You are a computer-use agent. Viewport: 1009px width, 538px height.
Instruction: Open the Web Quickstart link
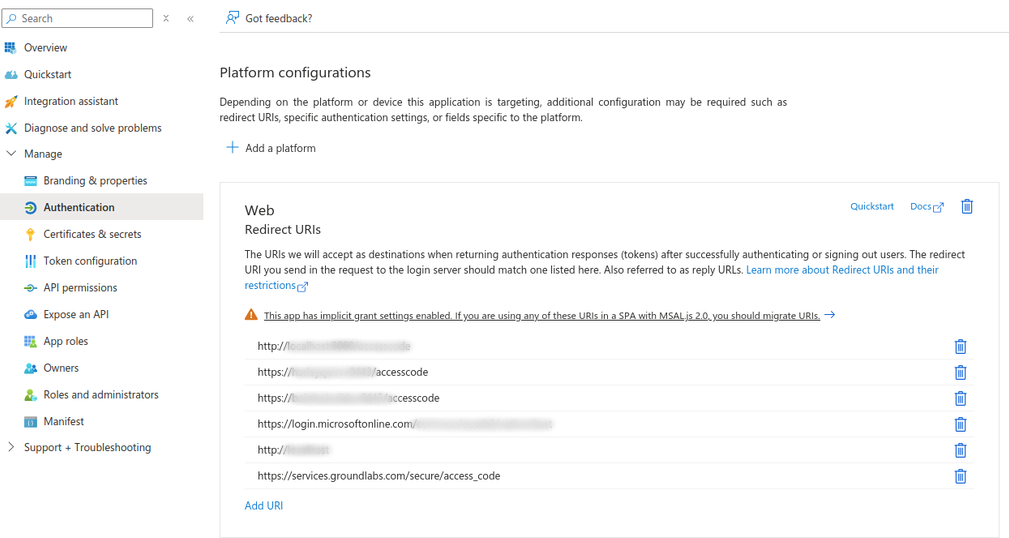(871, 207)
